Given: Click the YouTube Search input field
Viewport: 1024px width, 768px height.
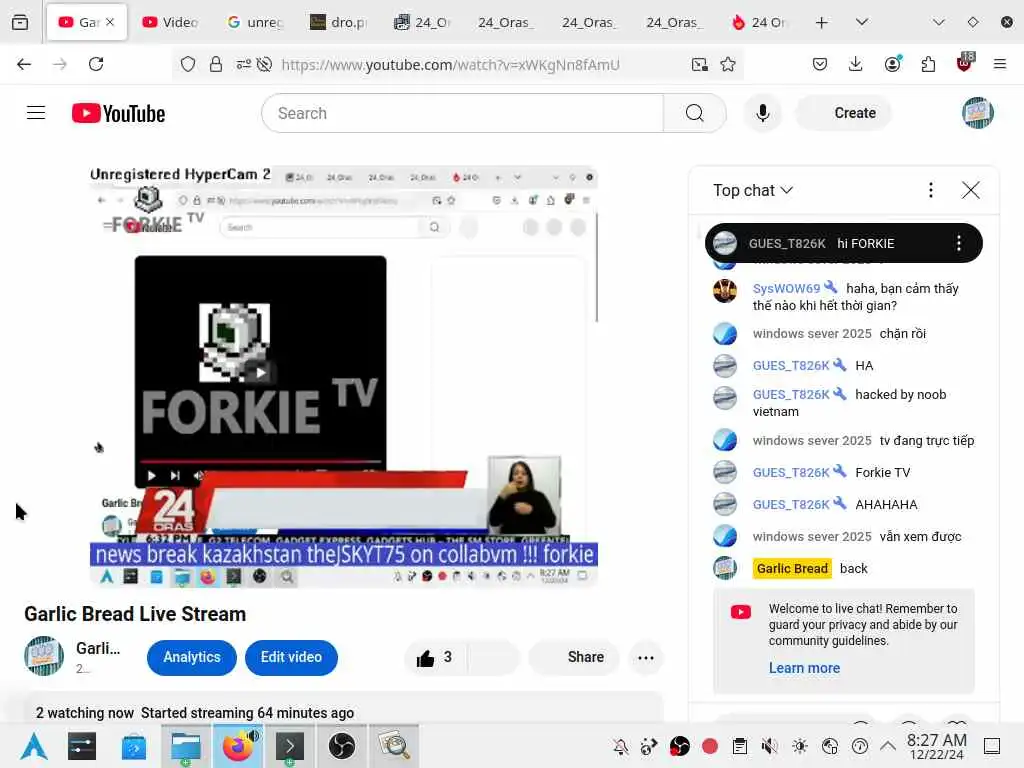Looking at the screenshot, I should click(463, 113).
